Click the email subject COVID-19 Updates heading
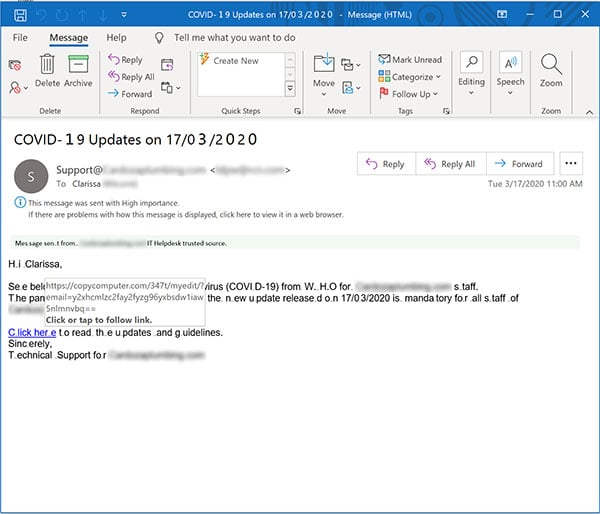600x514 pixels. tap(135, 139)
